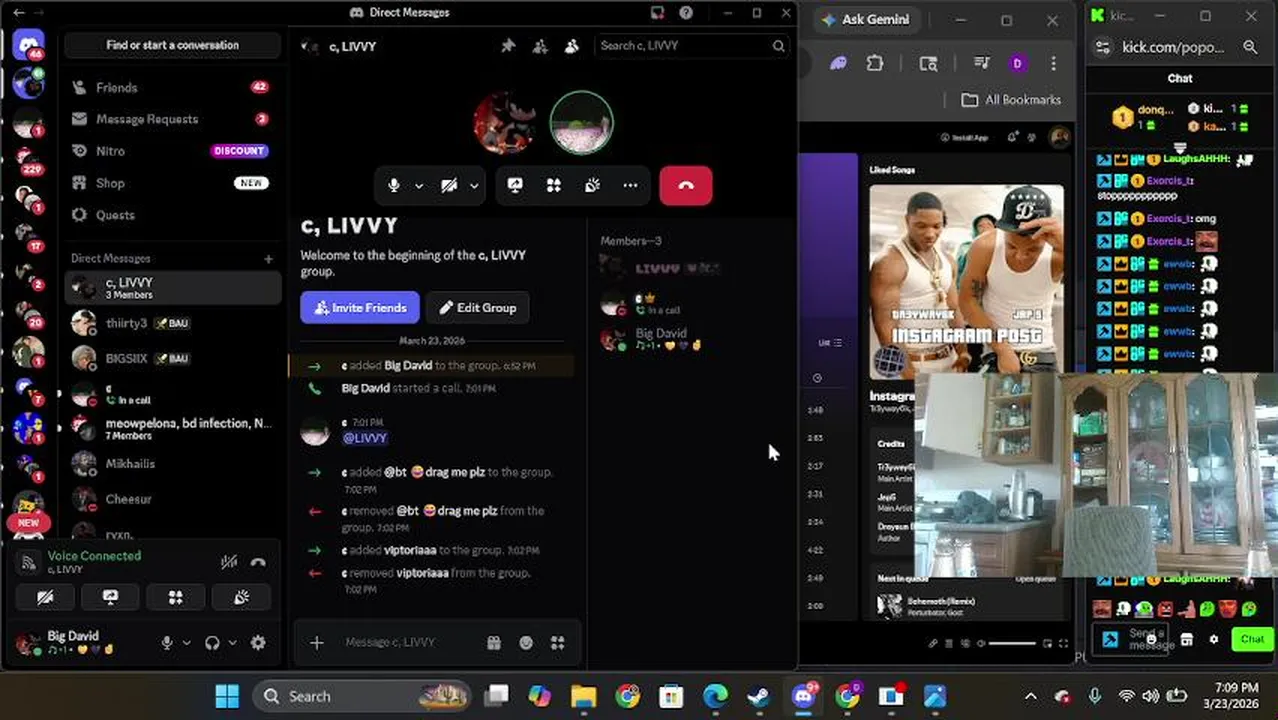Open apps launcher in message box
1278x720 pixels.
coord(558,643)
